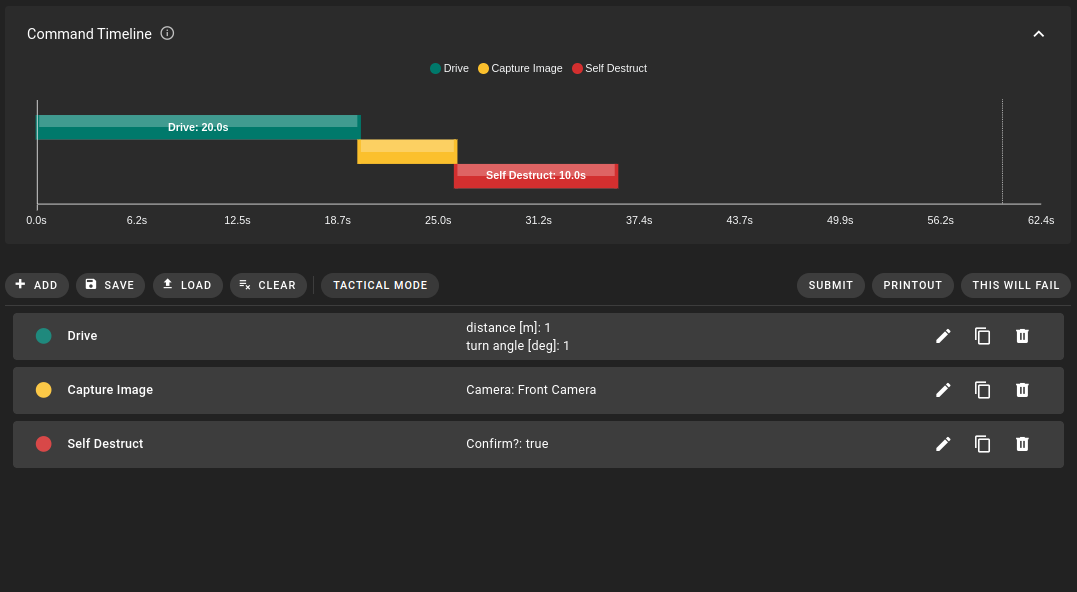
Task: Collapse the Command Timeline panel
Action: pyautogui.click(x=1039, y=34)
